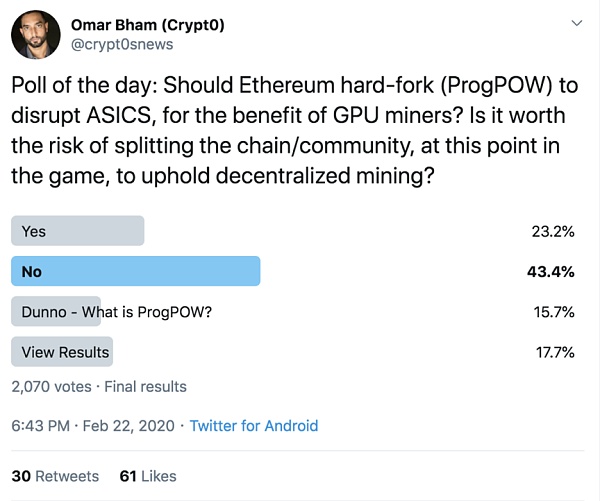
Task: View the 30 Retweets list
Action: (x=54, y=476)
